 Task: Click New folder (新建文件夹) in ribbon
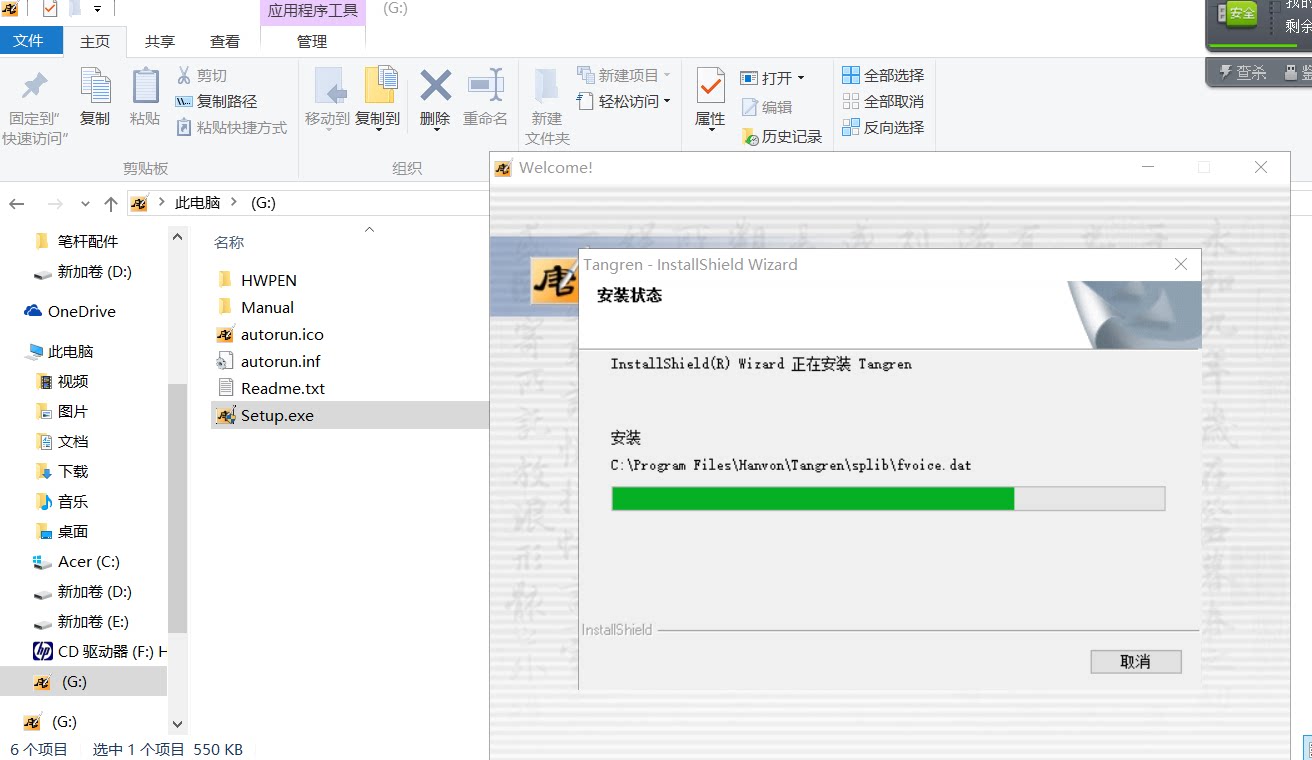click(547, 108)
